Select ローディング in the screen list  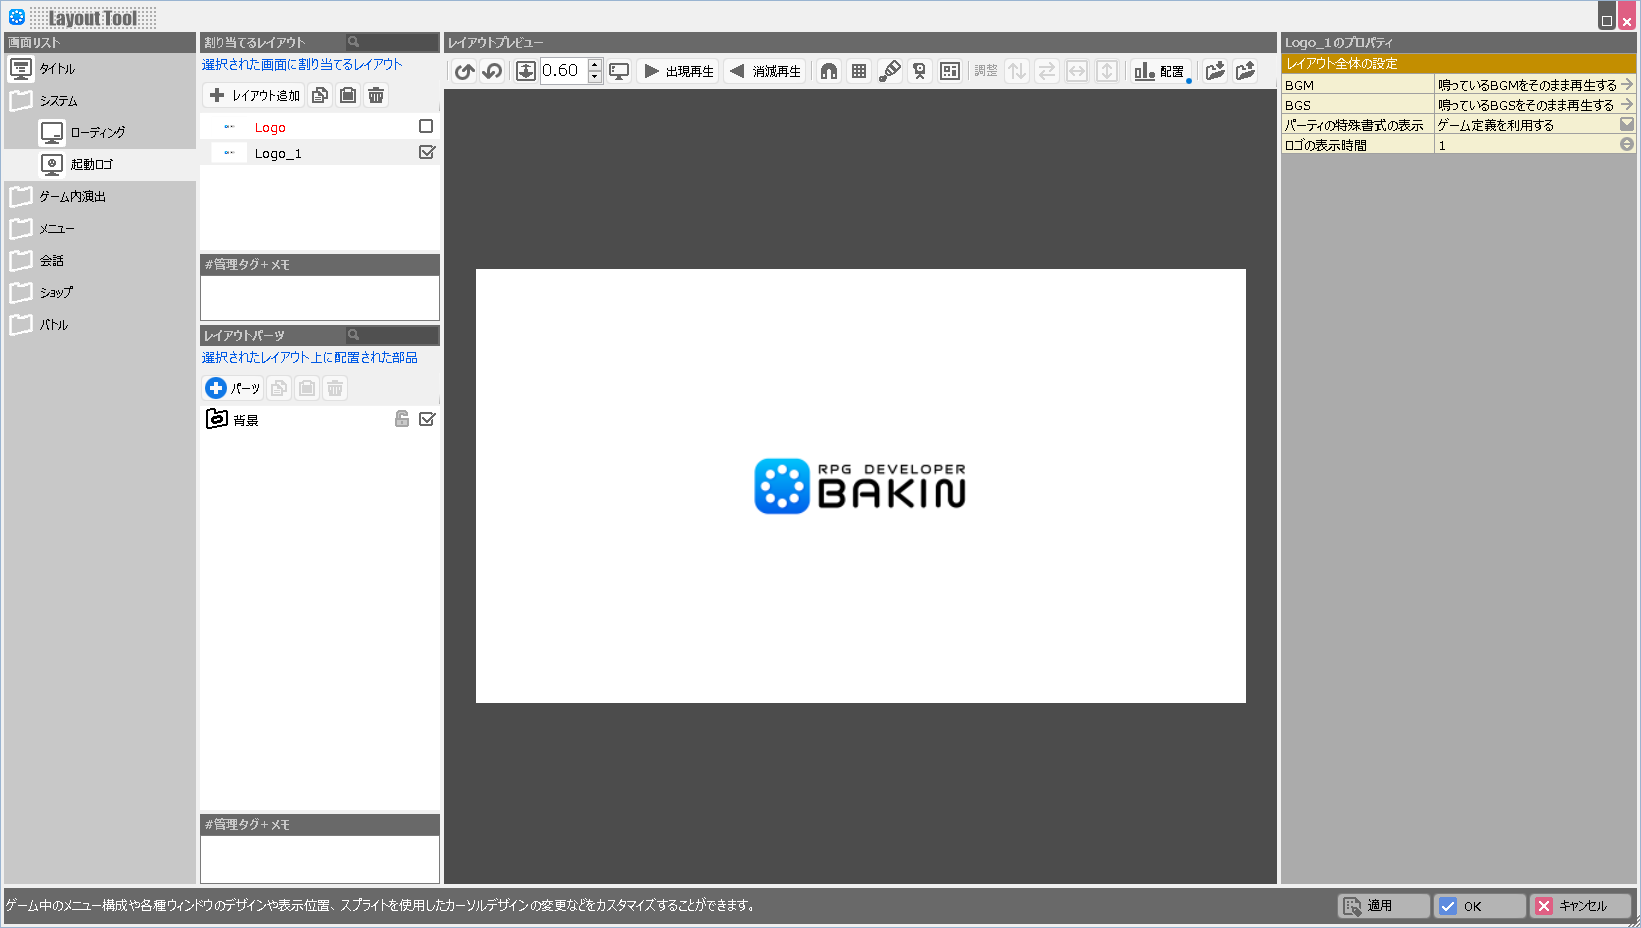point(97,133)
